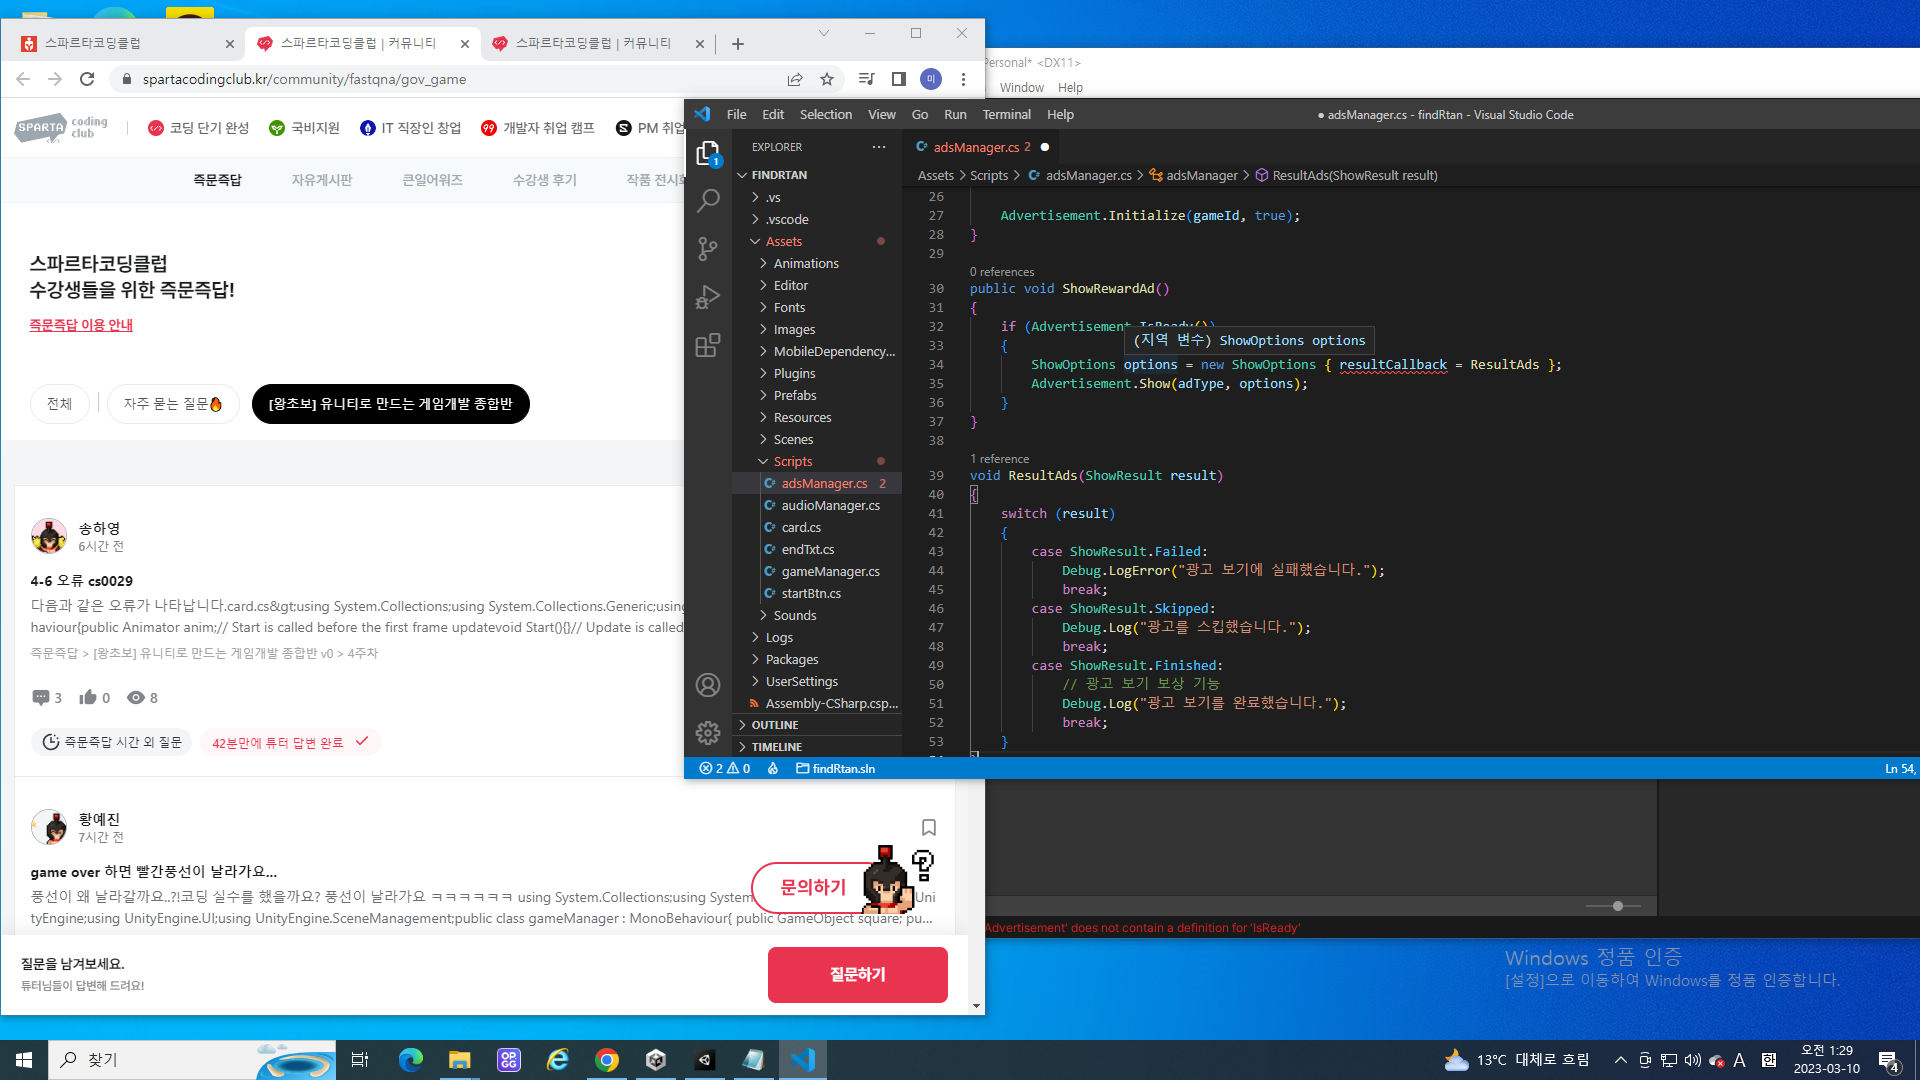
Task: Open the Extensions view in VS Code
Action: point(708,346)
